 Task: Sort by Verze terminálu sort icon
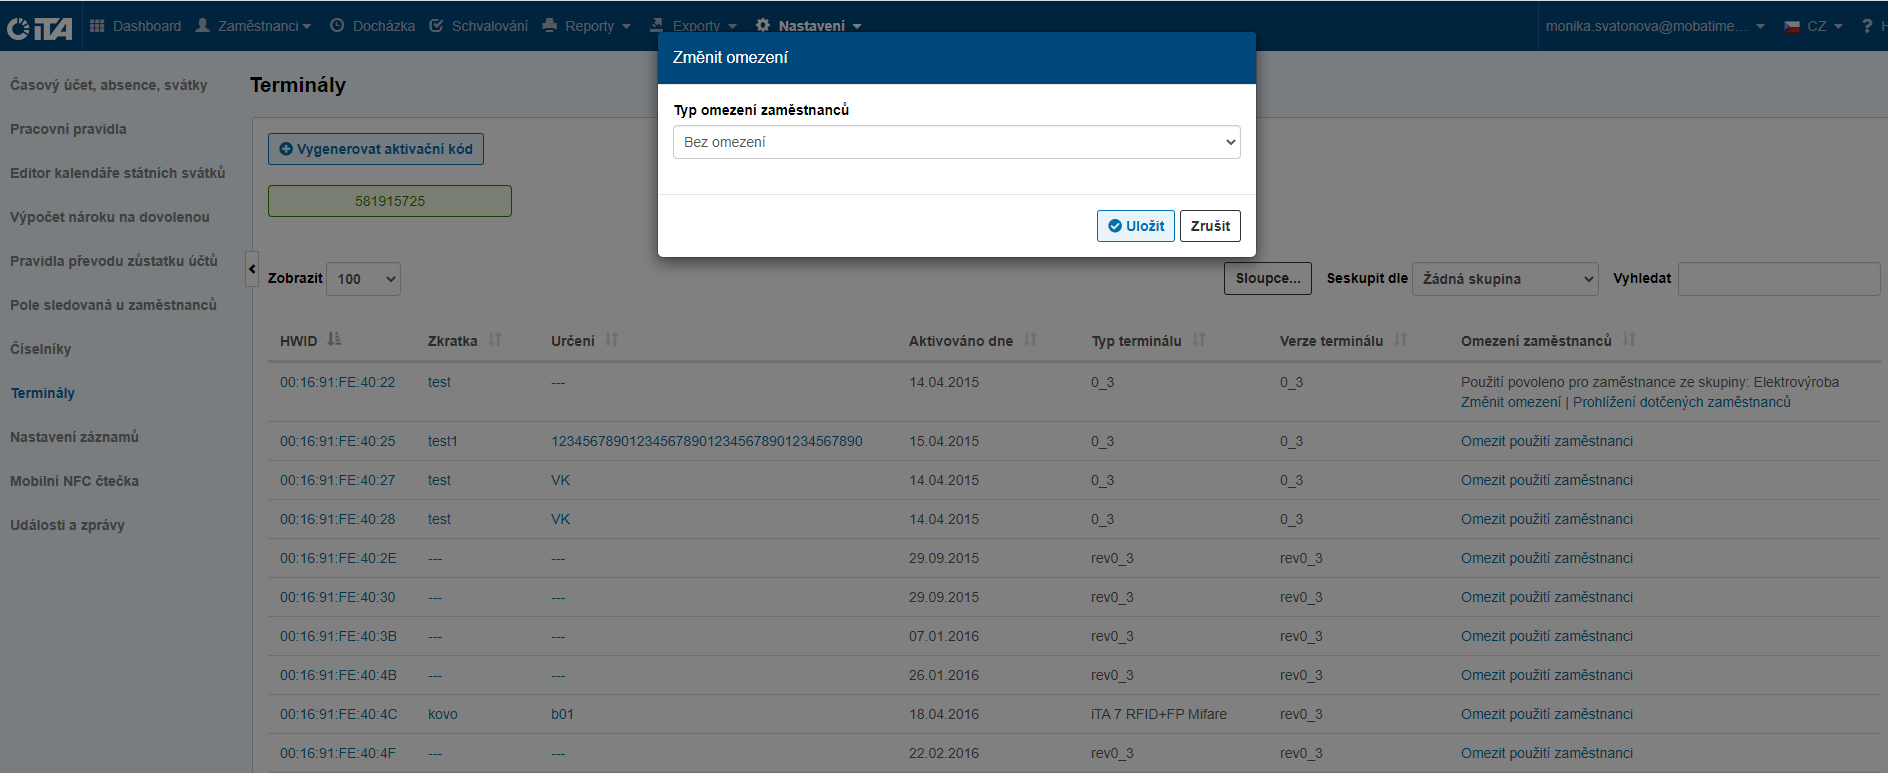point(1401,340)
